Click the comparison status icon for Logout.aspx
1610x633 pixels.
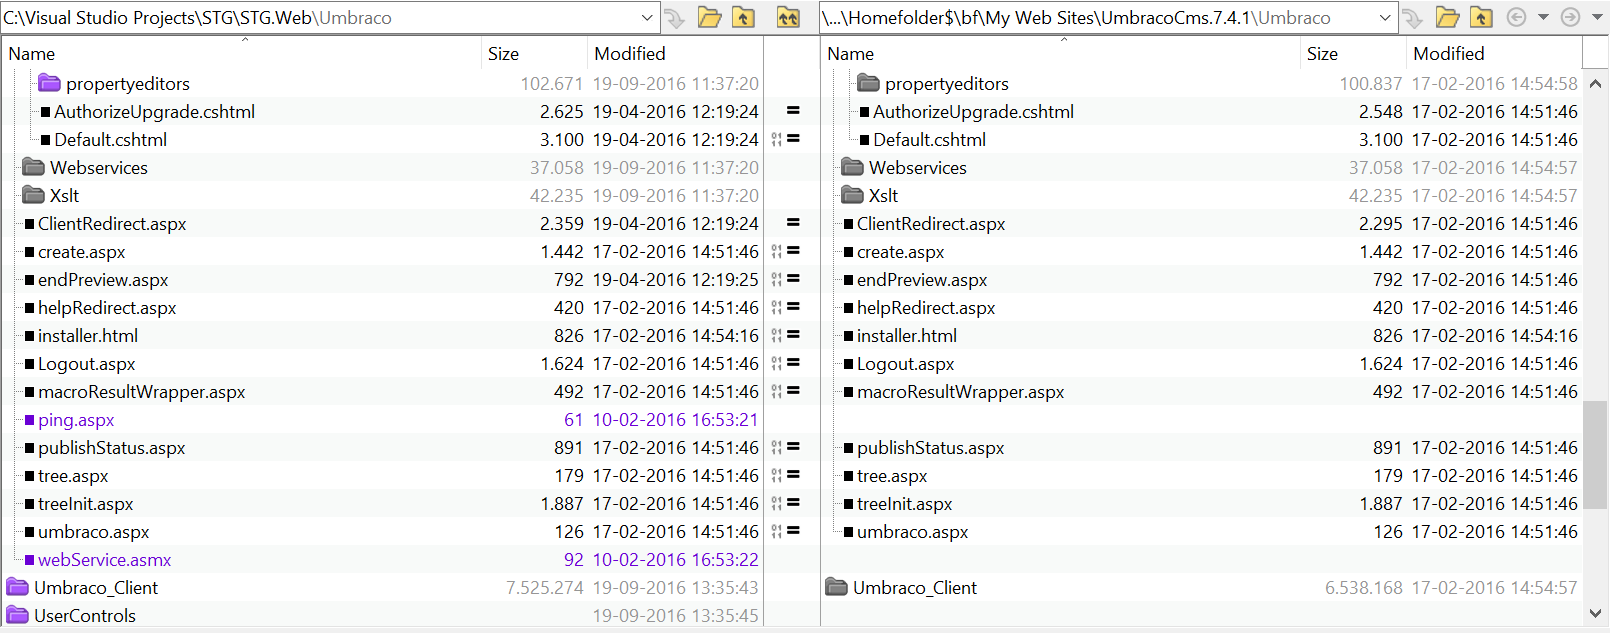click(x=786, y=363)
